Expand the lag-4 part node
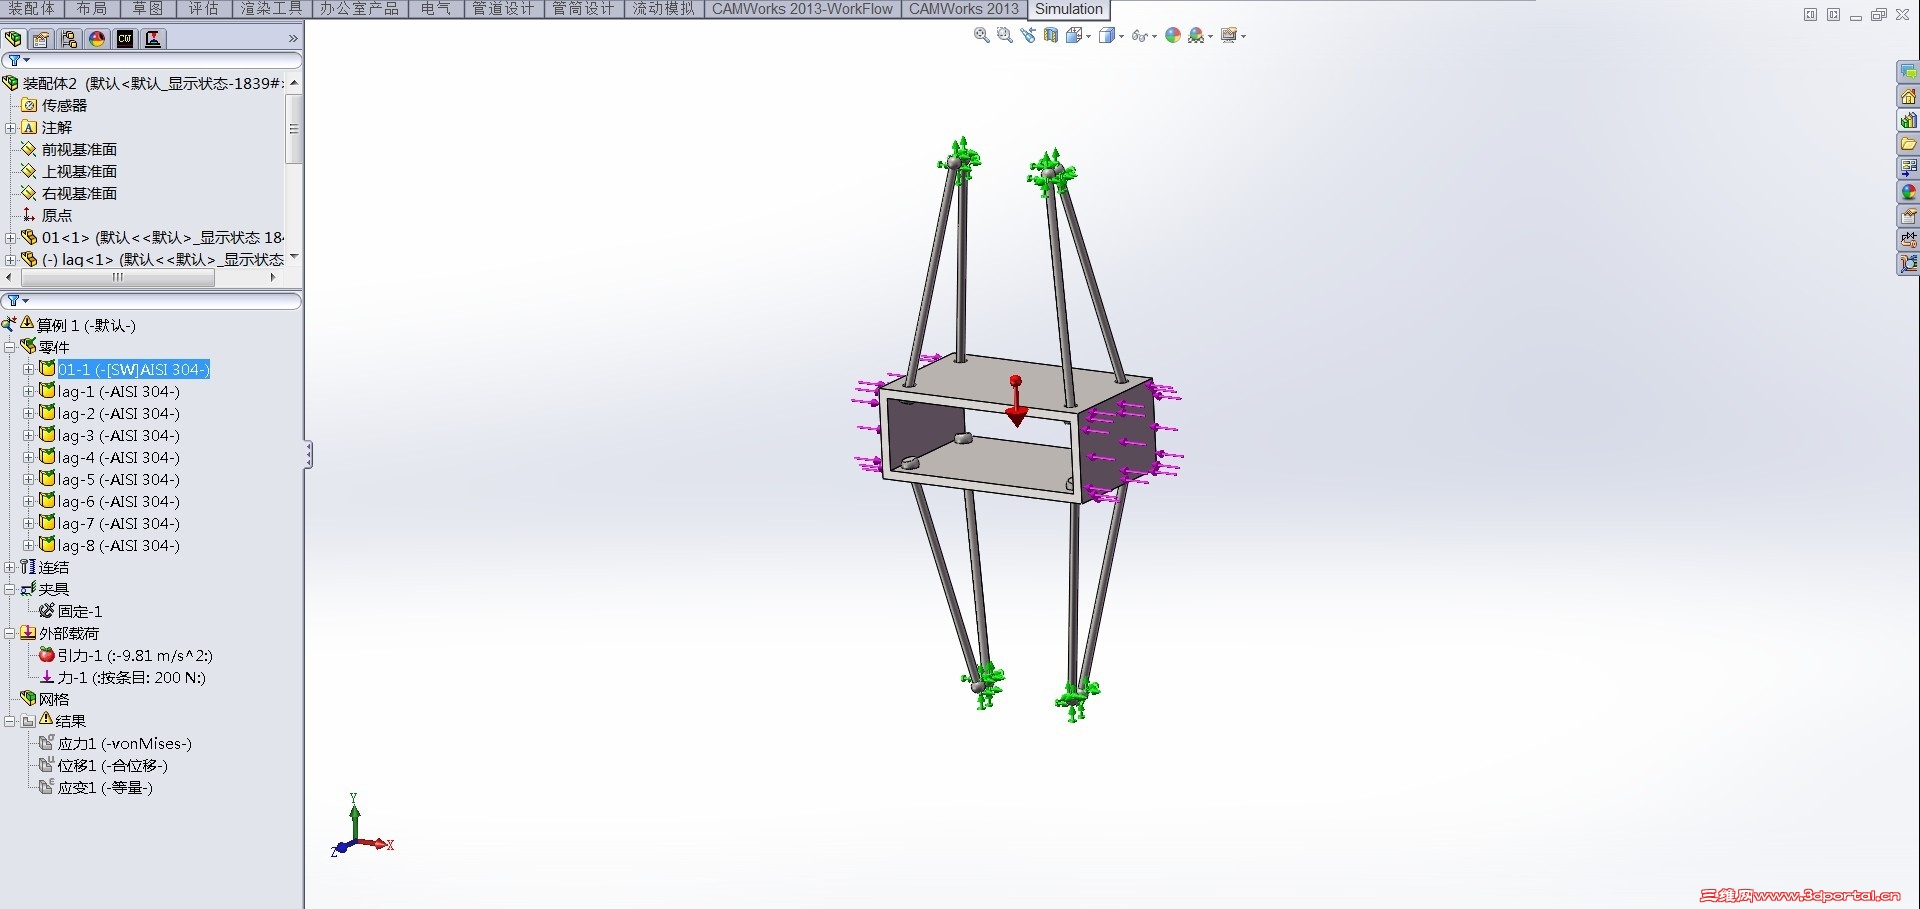The image size is (1920, 909). 28,458
